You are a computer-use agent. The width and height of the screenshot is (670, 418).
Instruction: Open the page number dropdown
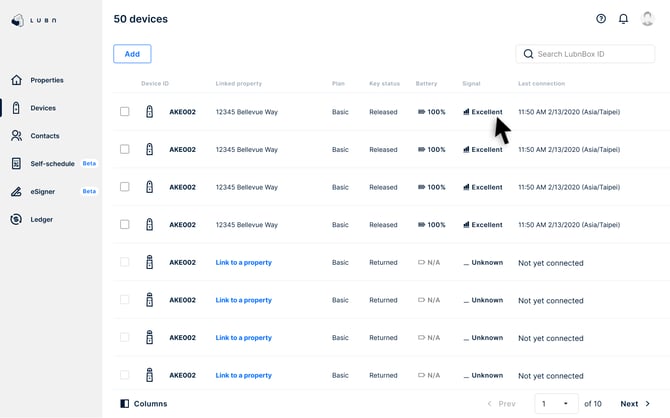click(555, 404)
